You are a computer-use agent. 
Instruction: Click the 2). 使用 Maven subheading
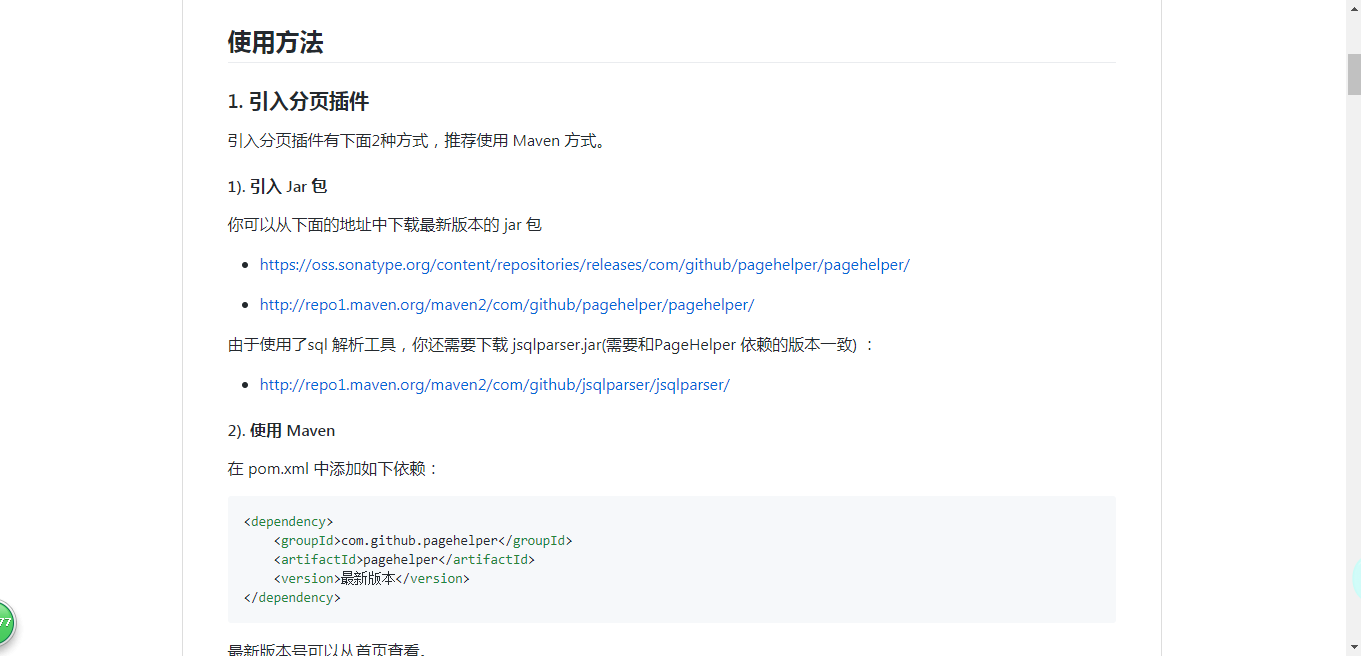[281, 430]
